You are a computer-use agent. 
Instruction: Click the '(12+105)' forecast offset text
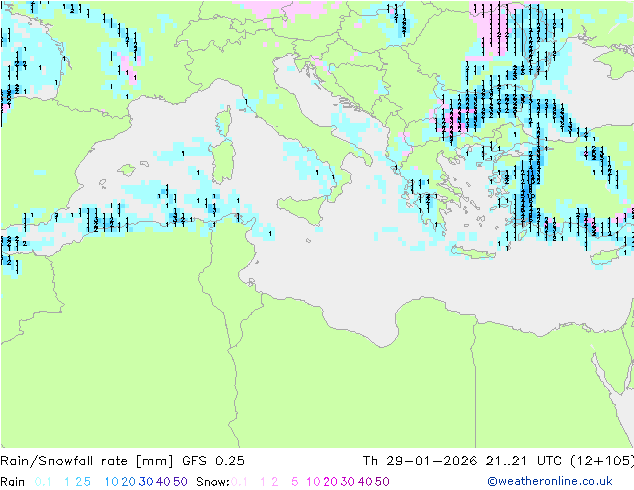(602, 460)
